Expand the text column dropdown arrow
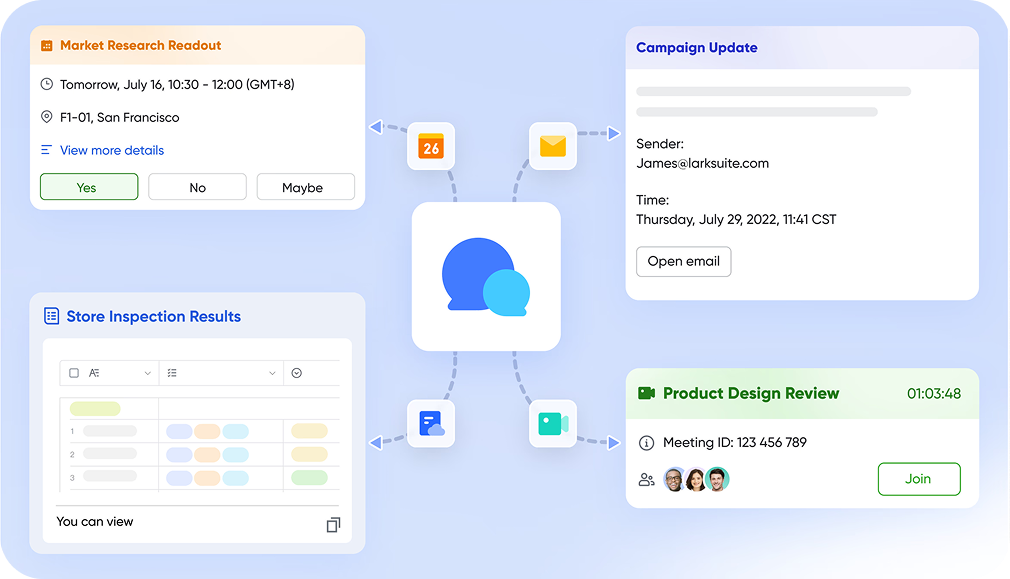This screenshot has width=1010, height=579. coord(148,373)
